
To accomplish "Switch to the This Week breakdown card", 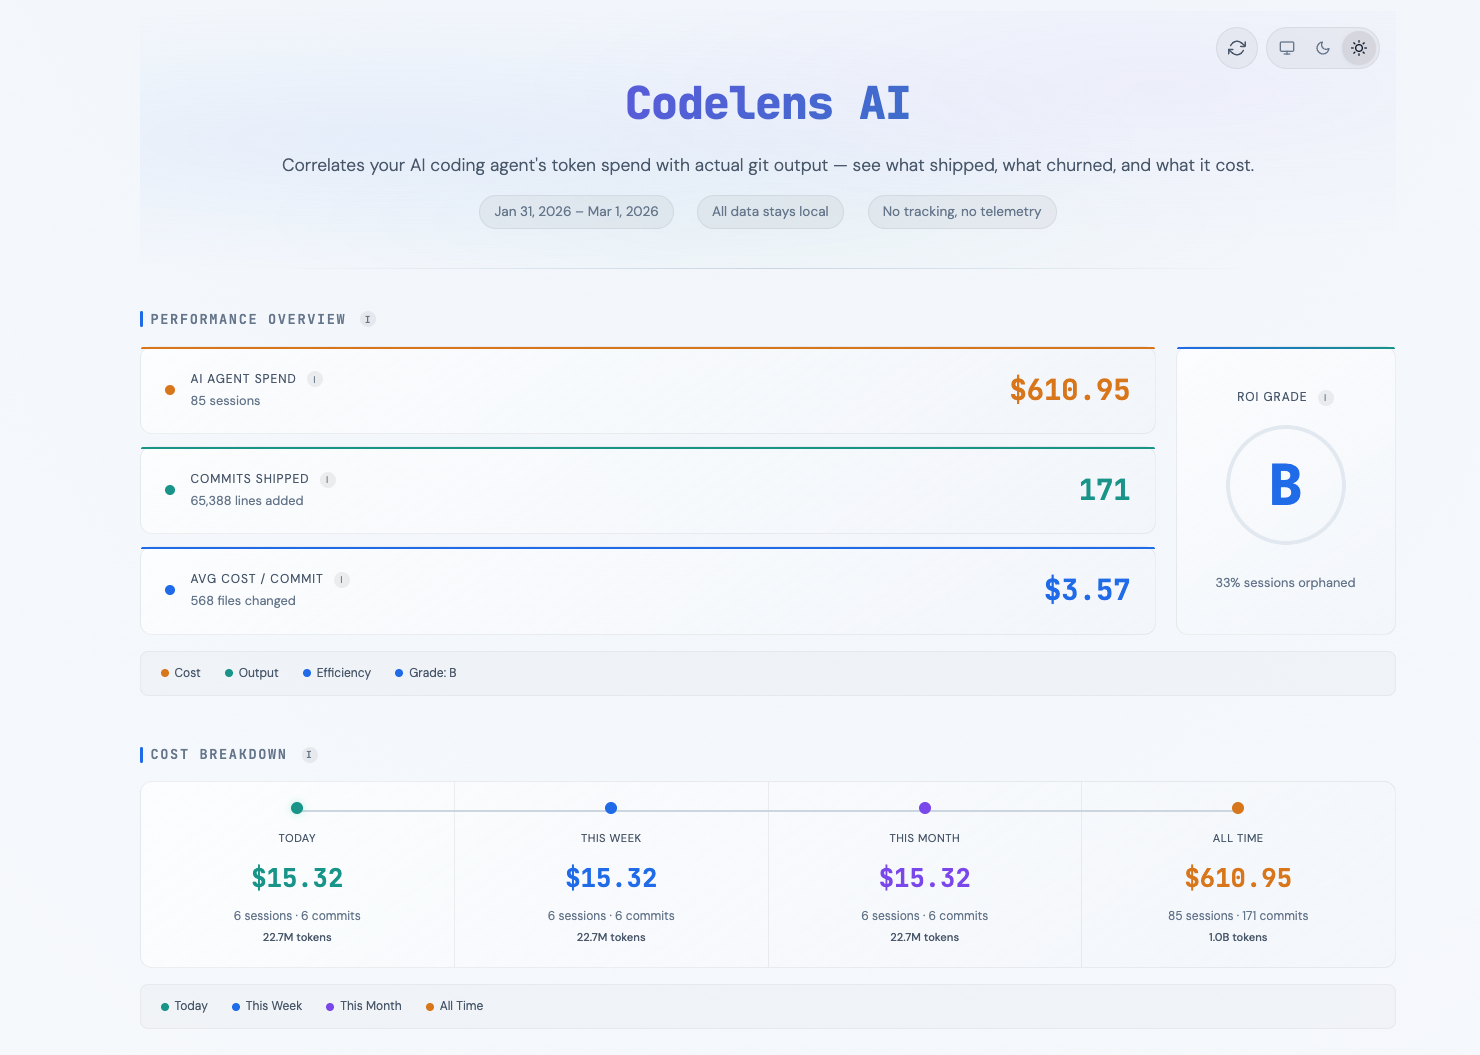I will click(611, 875).
